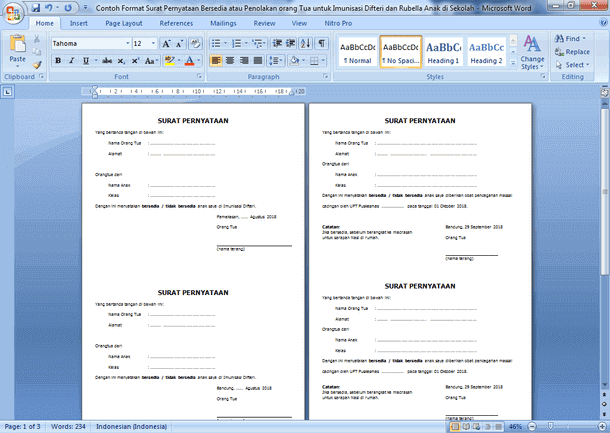Cut selection with scissors icon
The height and width of the screenshot is (433, 610).
pos(37,39)
